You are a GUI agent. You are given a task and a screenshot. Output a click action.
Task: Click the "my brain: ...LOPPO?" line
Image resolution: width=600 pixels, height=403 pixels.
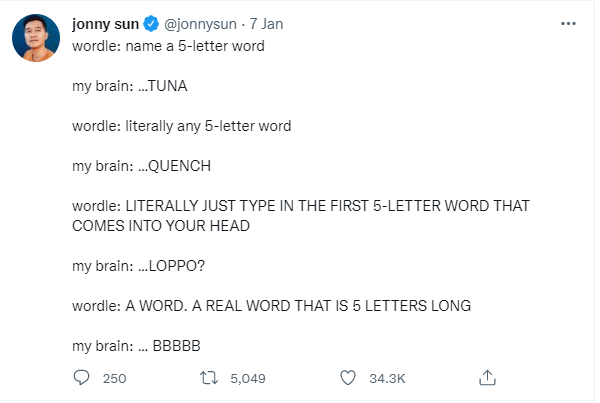pyautogui.click(x=137, y=266)
